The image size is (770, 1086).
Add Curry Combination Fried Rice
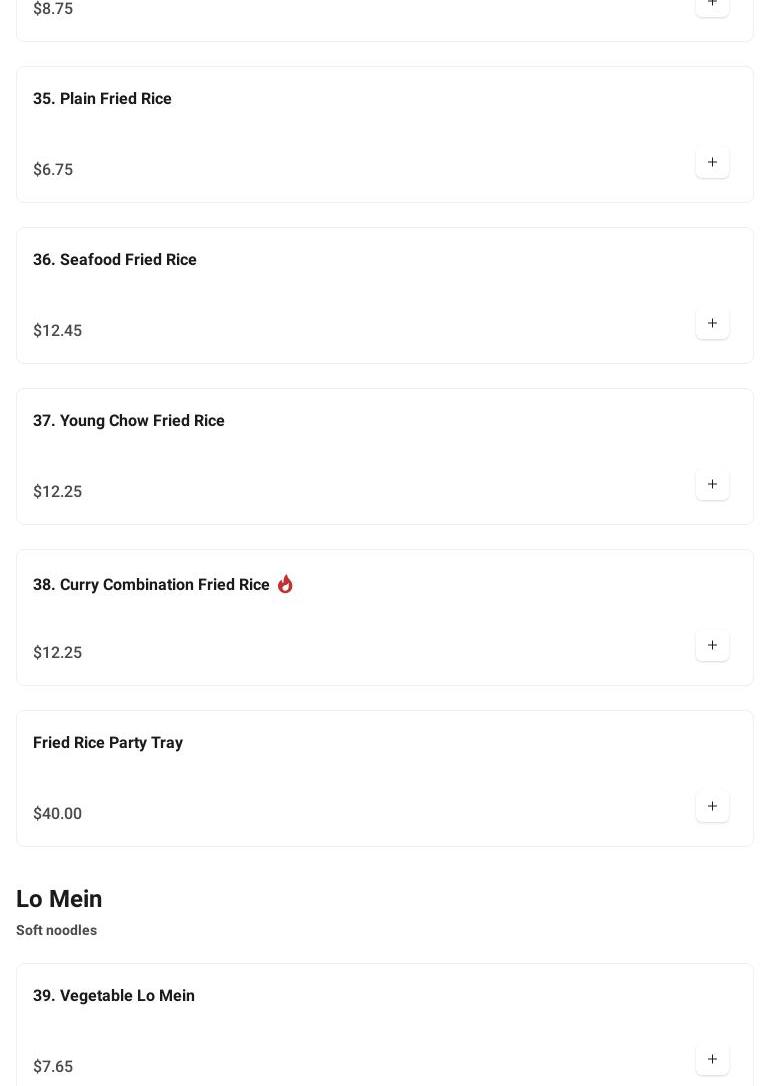(712, 645)
